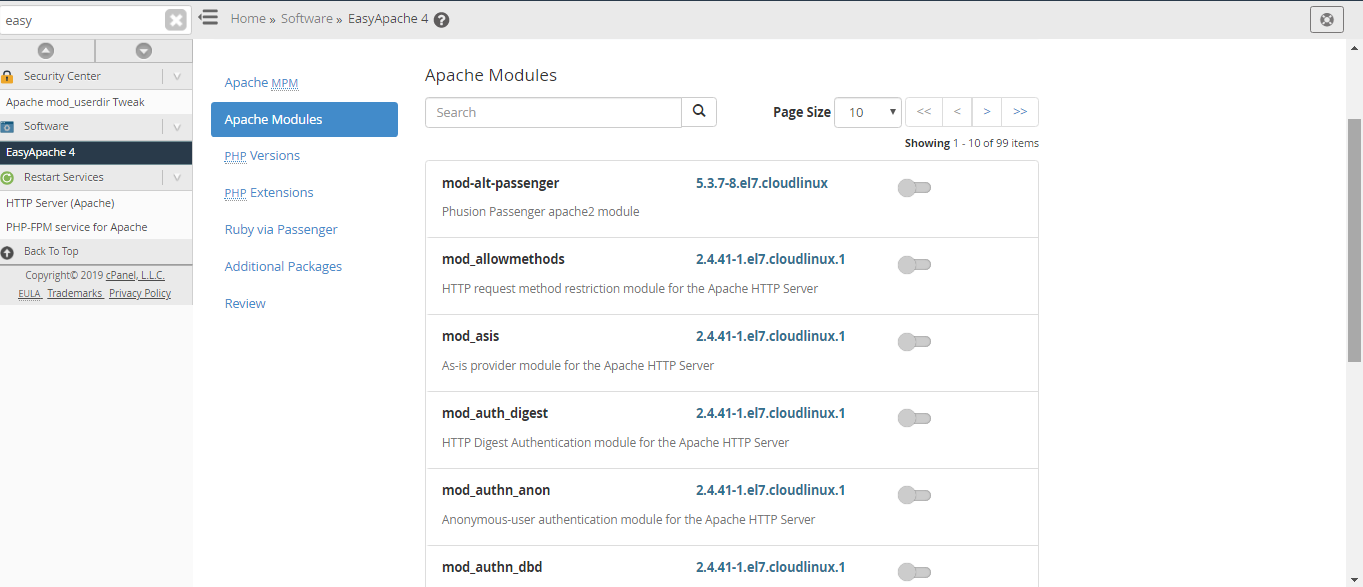Enable the mod_authn_anon toggle switch
Screen dimensions: 1363x587
[914, 495]
